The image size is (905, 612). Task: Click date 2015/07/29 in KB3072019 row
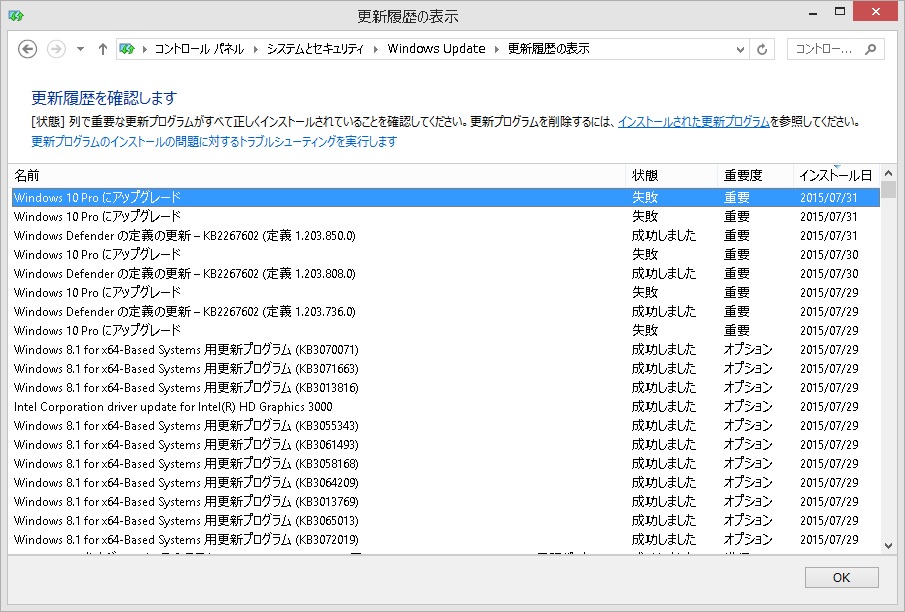pos(829,540)
